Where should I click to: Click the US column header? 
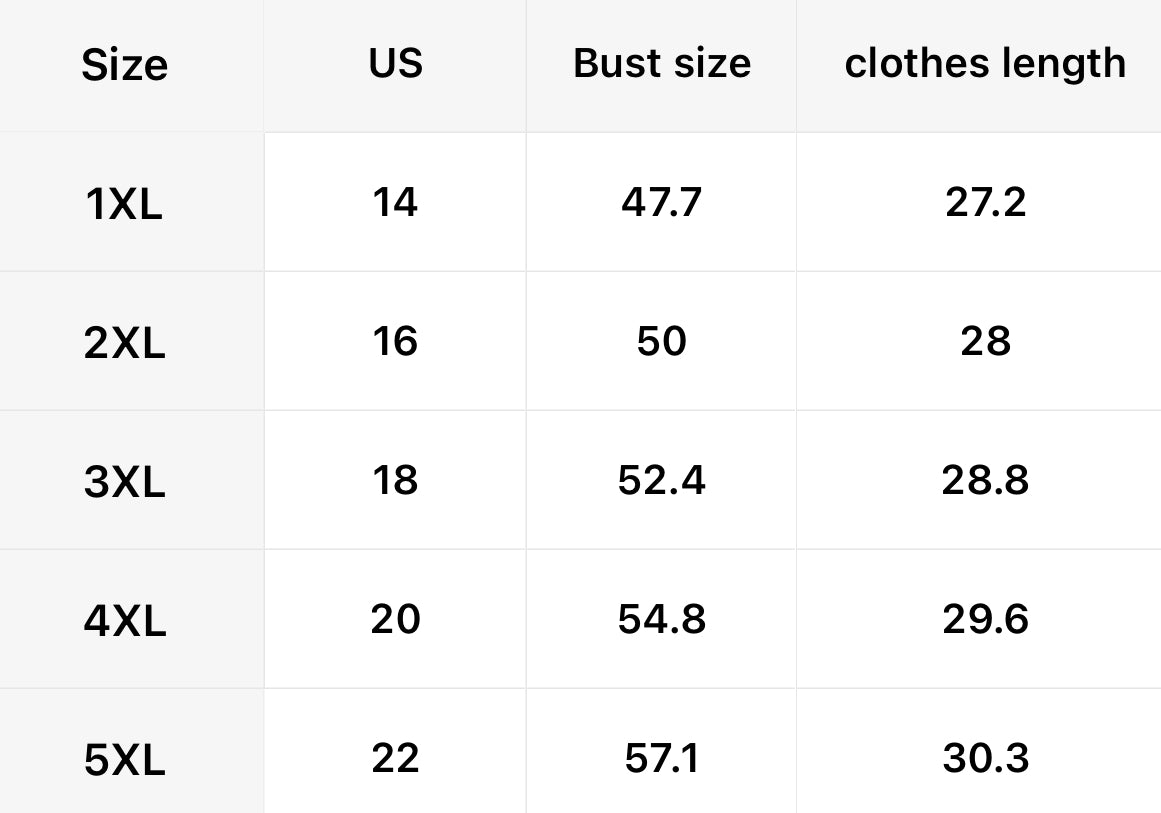[395, 64]
